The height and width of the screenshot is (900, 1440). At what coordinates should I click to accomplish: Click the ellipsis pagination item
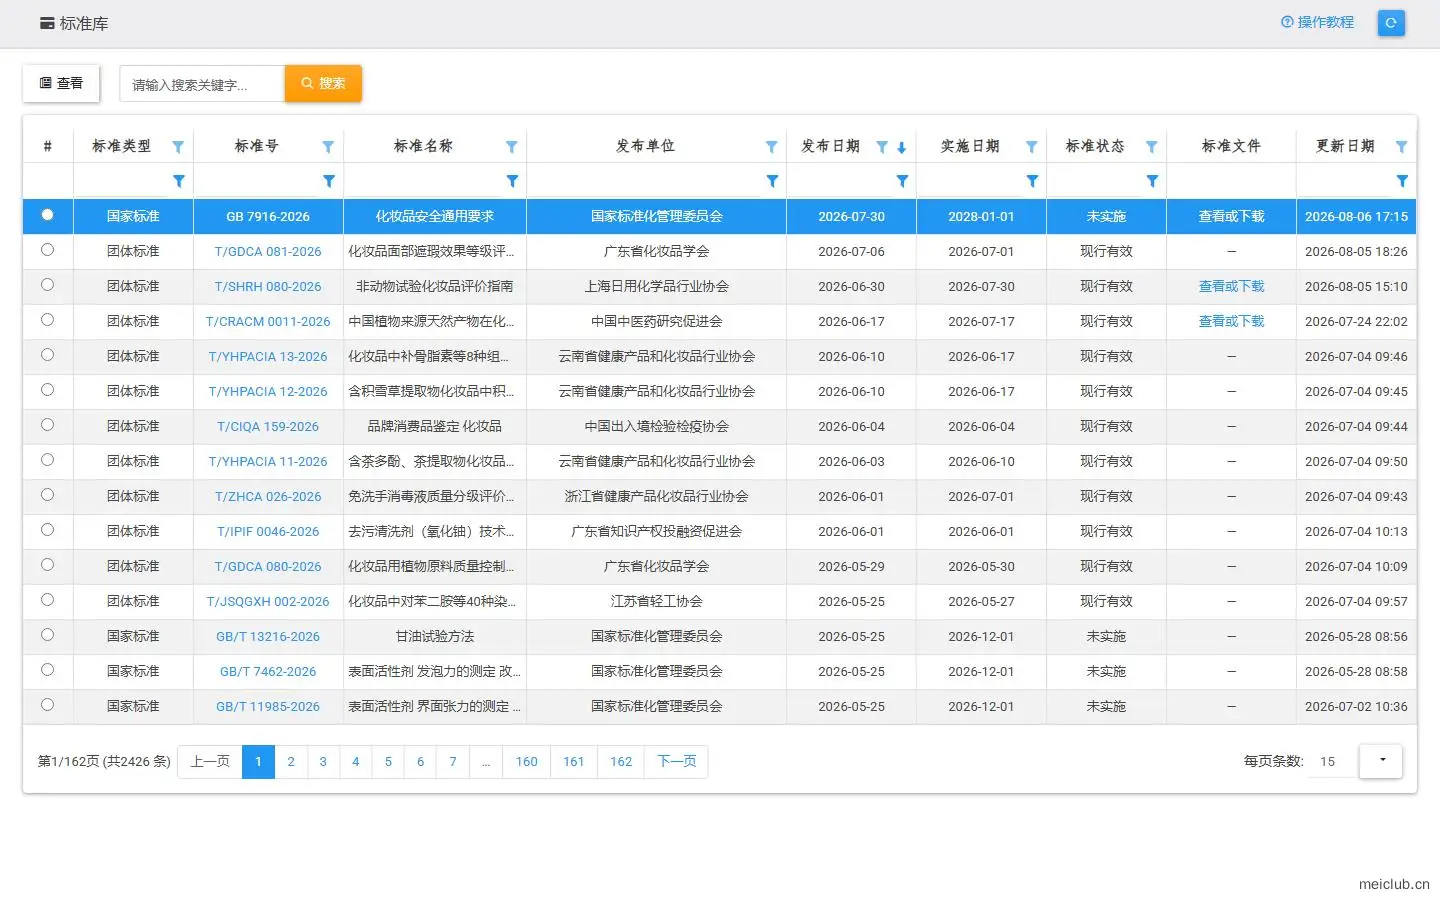[486, 762]
